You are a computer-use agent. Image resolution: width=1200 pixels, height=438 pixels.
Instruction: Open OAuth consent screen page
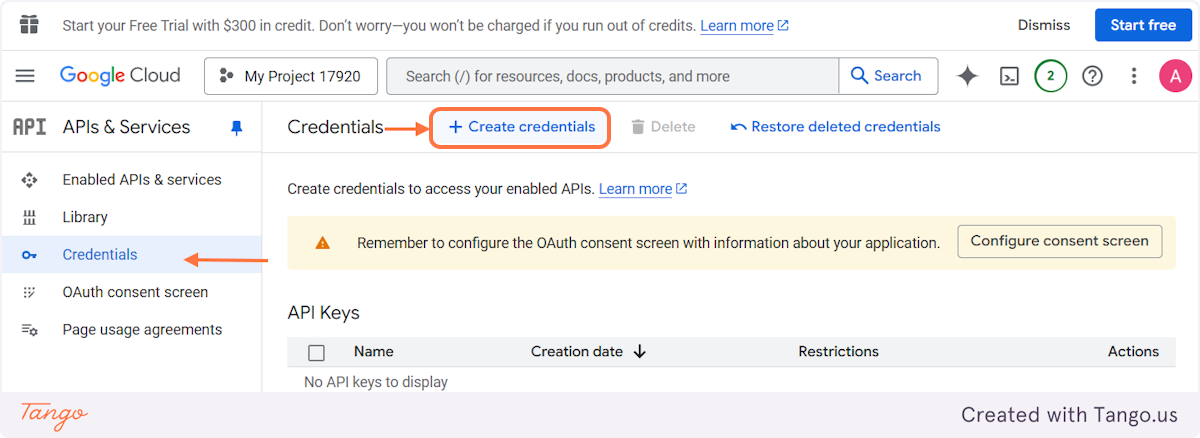pos(135,292)
